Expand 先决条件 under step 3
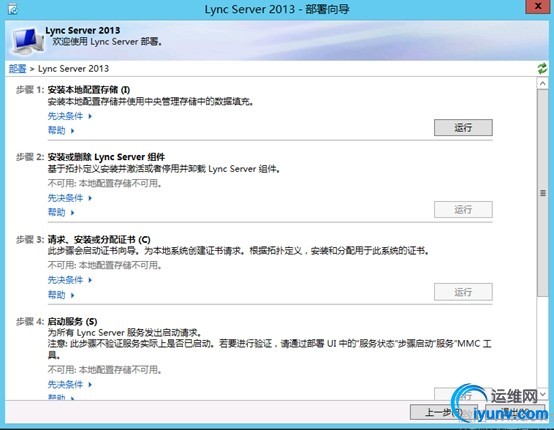The image size is (554, 430). (70, 280)
